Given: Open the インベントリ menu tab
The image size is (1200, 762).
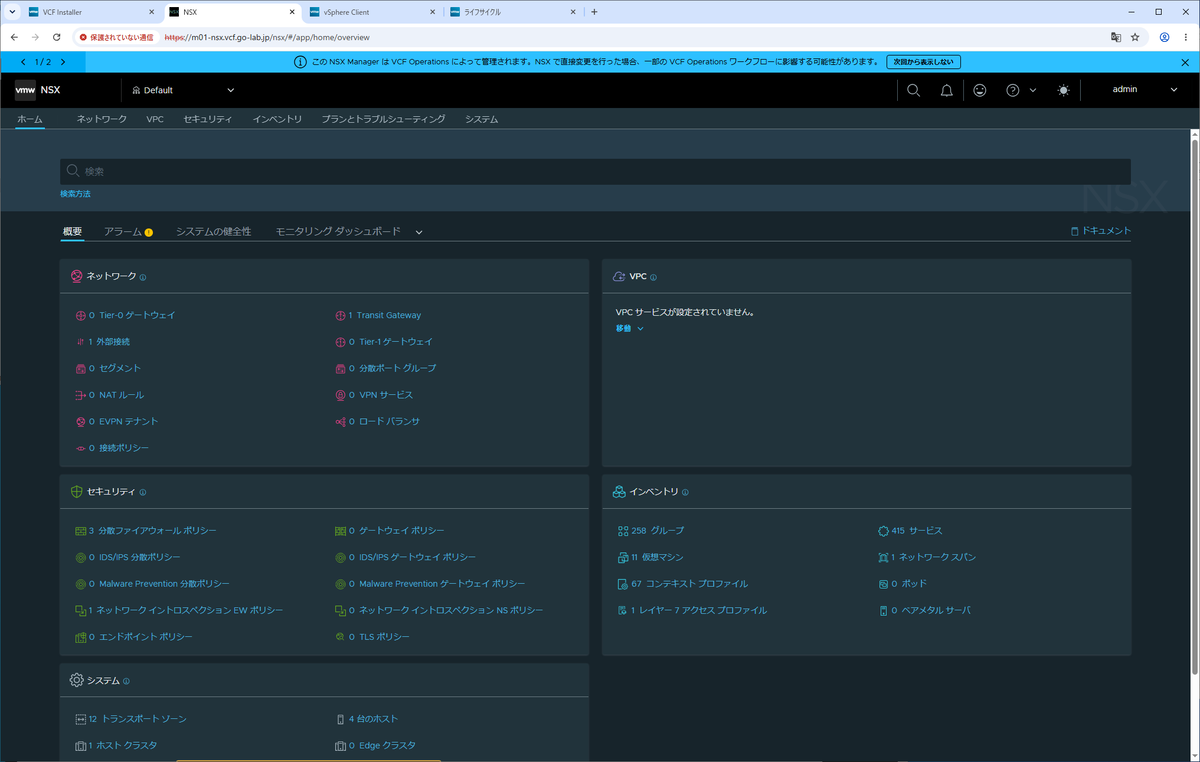Looking at the screenshot, I should 277,119.
